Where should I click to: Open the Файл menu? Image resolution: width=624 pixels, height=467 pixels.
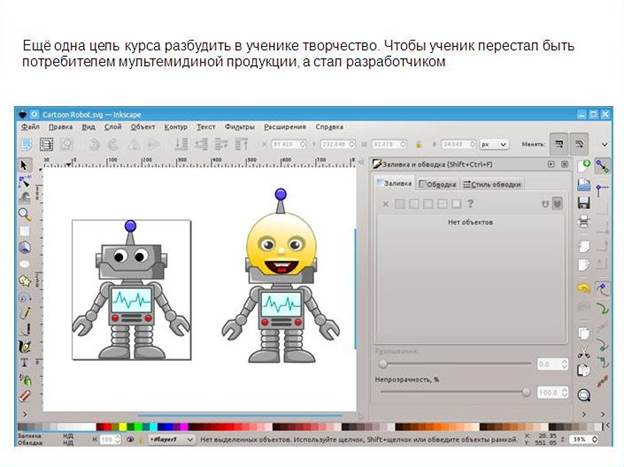[30, 127]
